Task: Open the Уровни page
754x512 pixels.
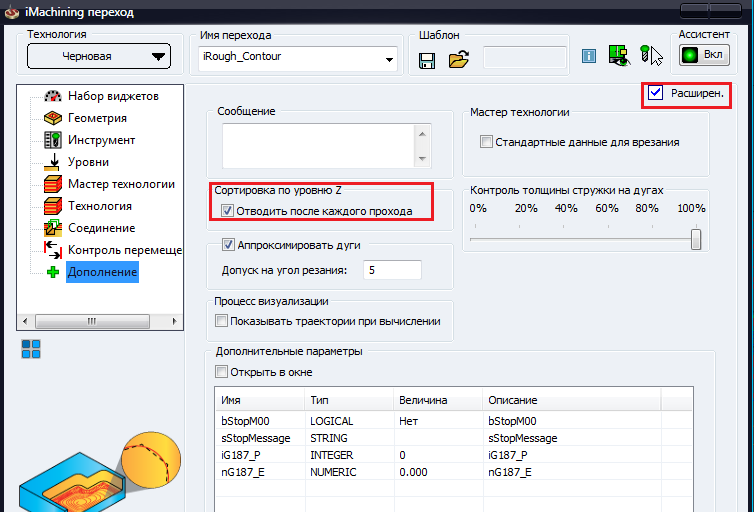Action: (88, 162)
